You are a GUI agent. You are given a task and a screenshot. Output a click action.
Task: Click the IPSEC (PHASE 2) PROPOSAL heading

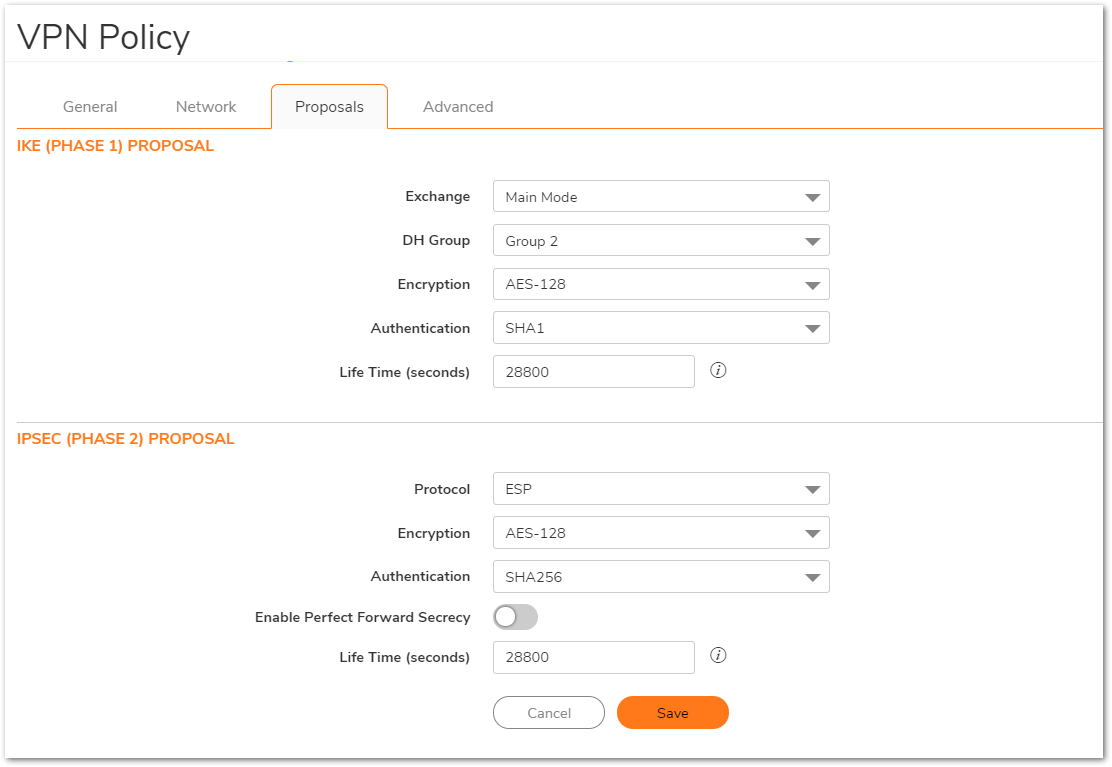(126, 439)
